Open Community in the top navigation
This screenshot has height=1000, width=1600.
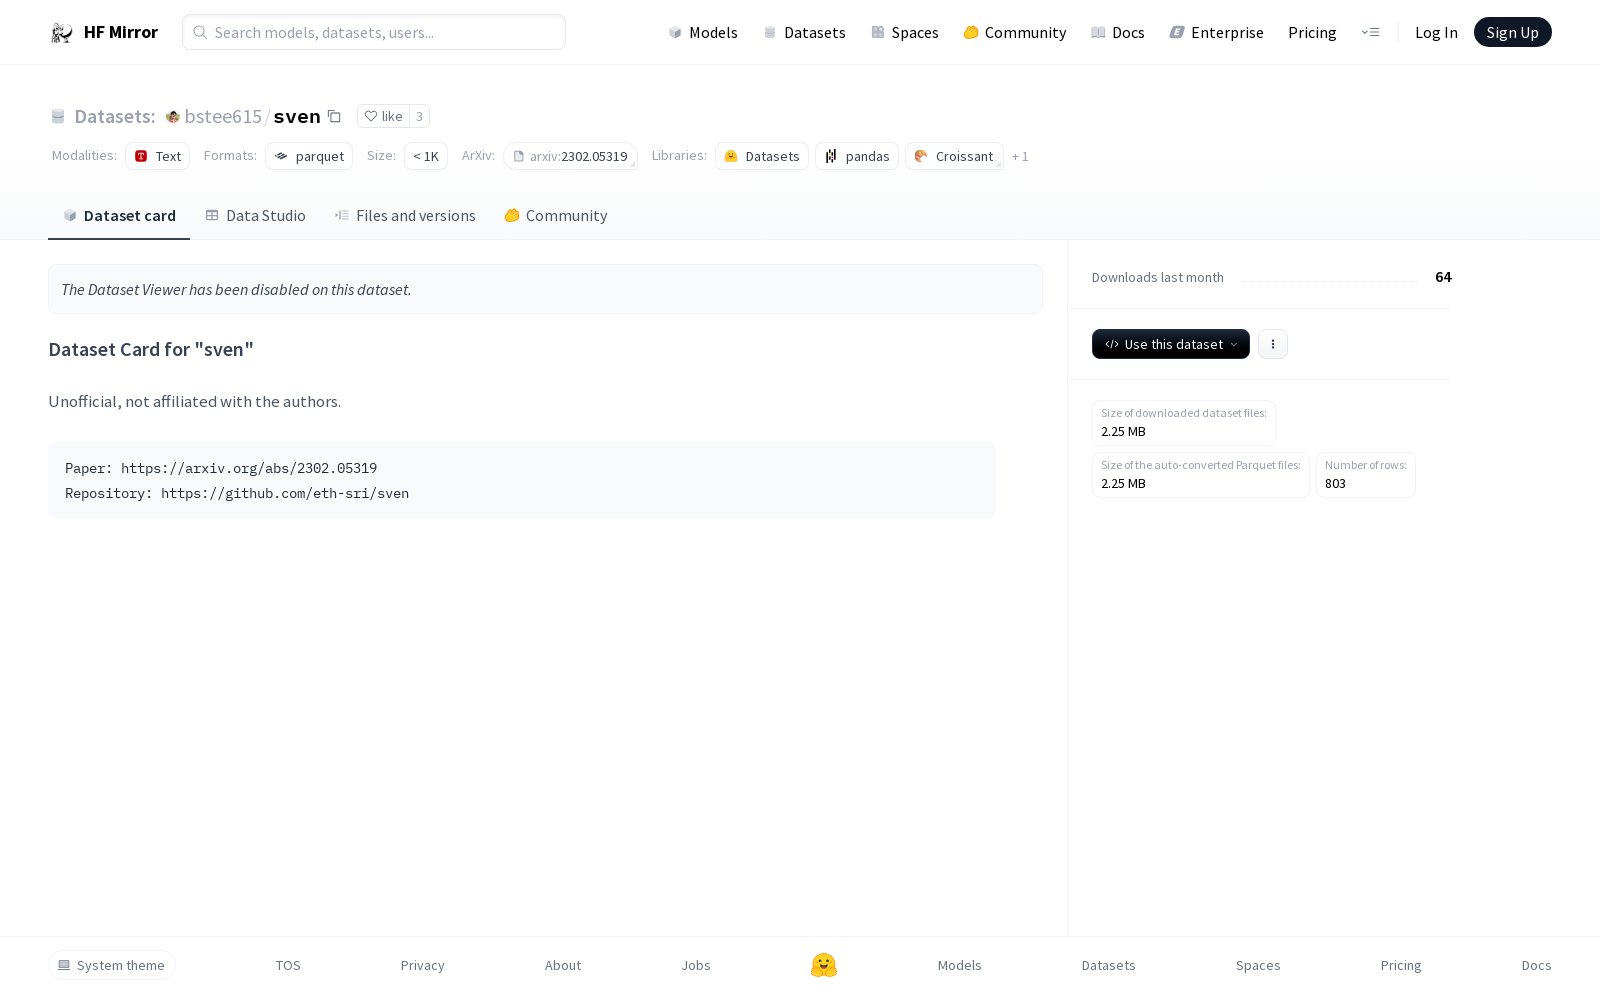pyautogui.click(x=1015, y=32)
